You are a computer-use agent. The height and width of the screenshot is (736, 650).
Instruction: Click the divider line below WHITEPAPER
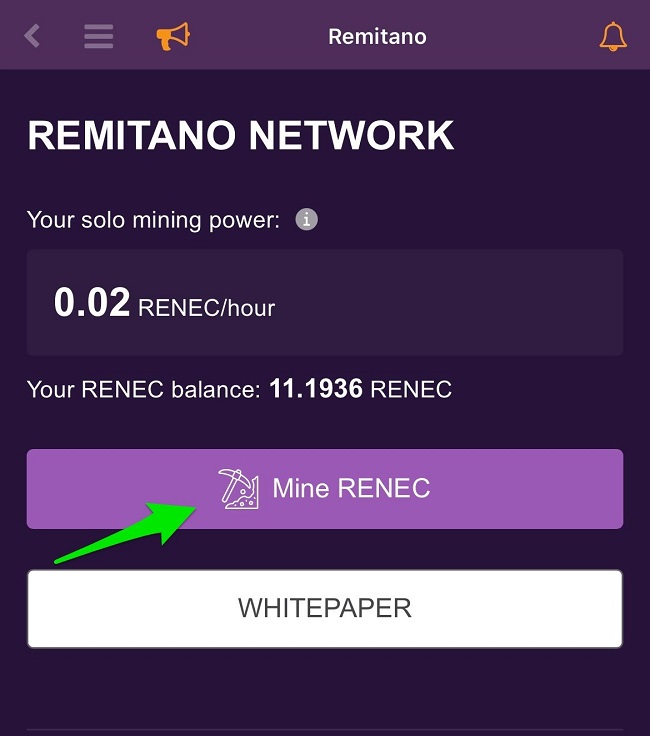325,730
